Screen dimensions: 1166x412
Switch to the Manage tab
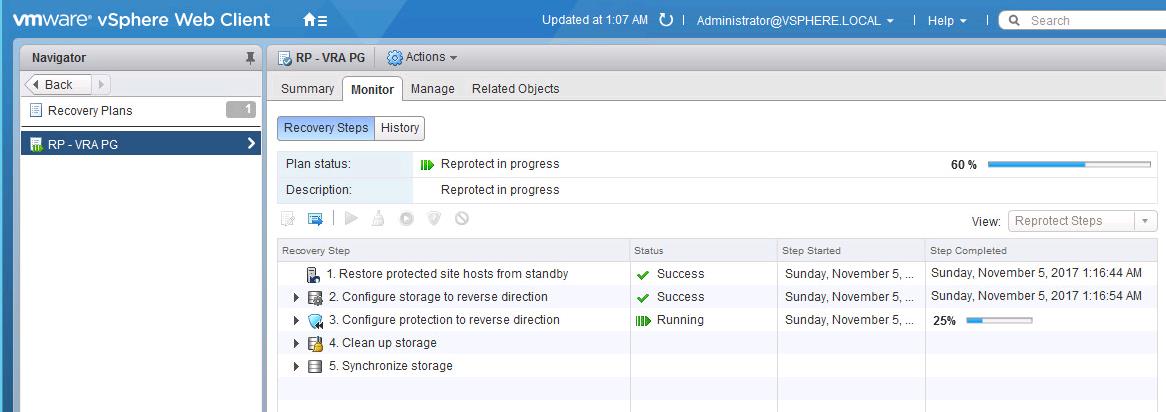432,88
